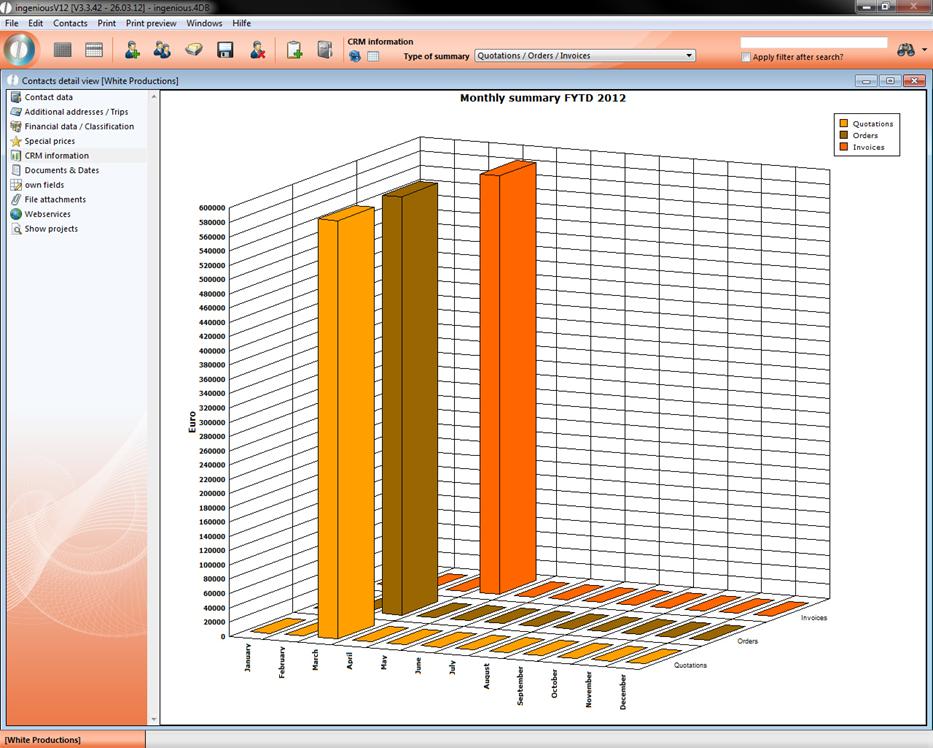Enable Apply filter after search checkbox
Viewport: 933px width, 748px height.
(x=747, y=57)
